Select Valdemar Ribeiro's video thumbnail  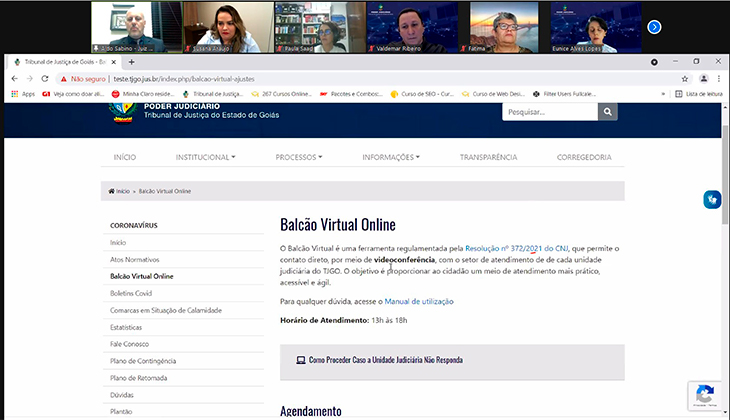click(x=412, y=27)
